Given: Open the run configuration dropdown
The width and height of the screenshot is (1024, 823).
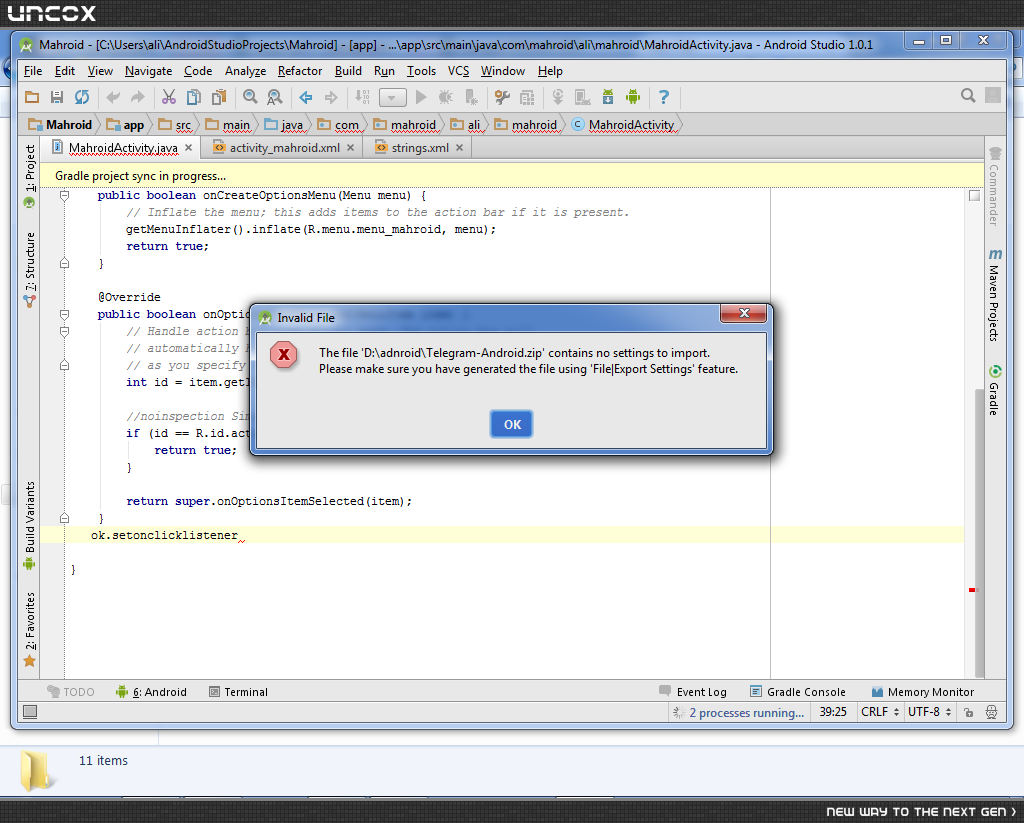Looking at the screenshot, I should pyautogui.click(x=392, y=98).
